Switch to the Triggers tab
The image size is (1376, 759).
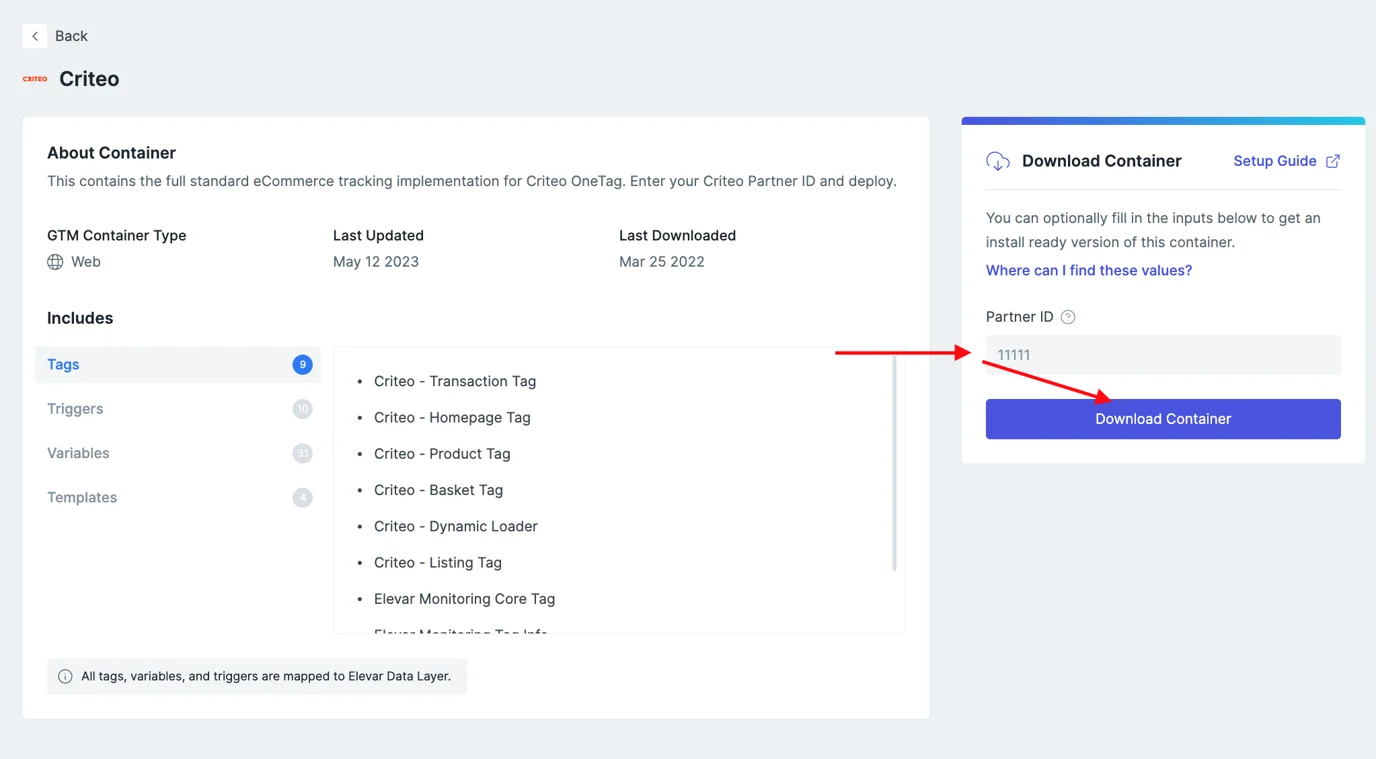pyautogui.click(x=178, y=409)
